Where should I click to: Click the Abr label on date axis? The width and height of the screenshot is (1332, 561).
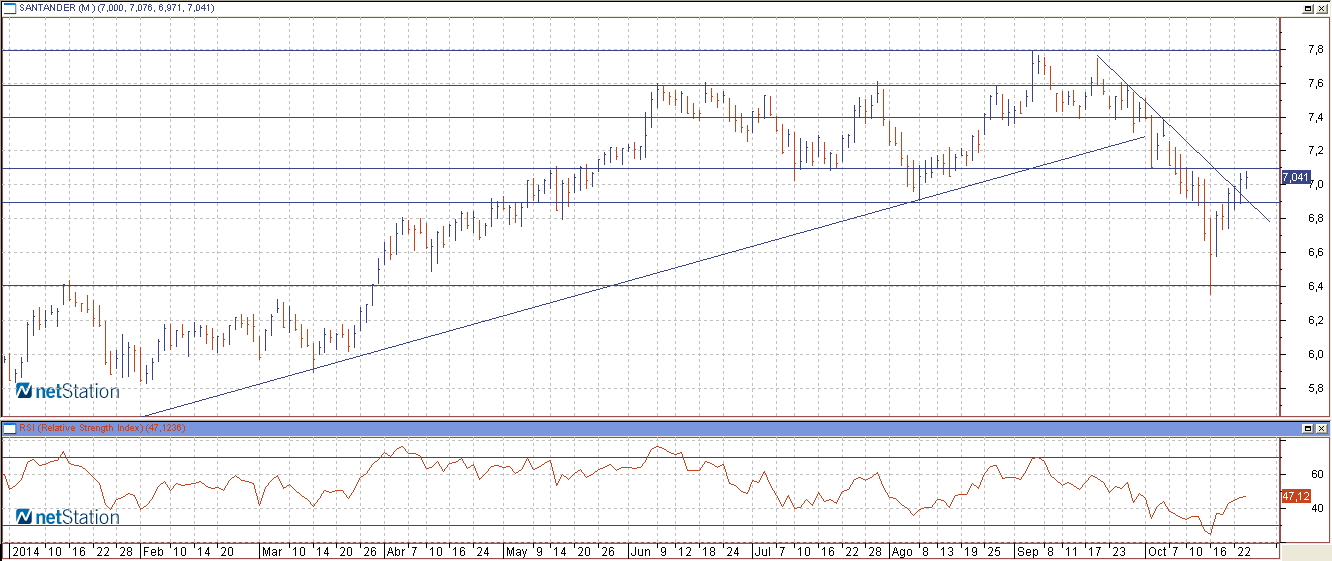pyautogui.click(x=396, y=551)
